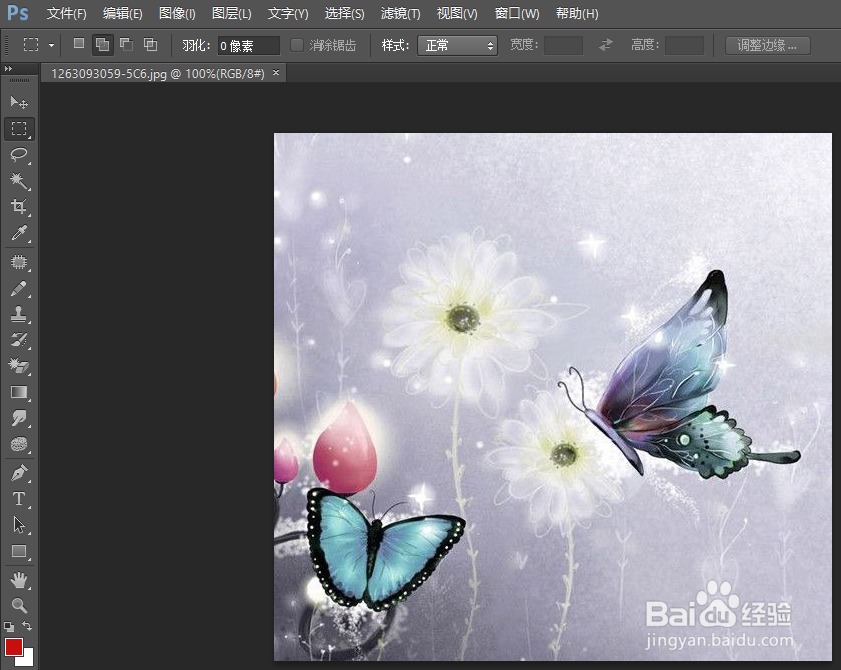This screenshot has height=670, width=841.
Task: Select the Healing Brush tool
Action: (x=19, y=262)
